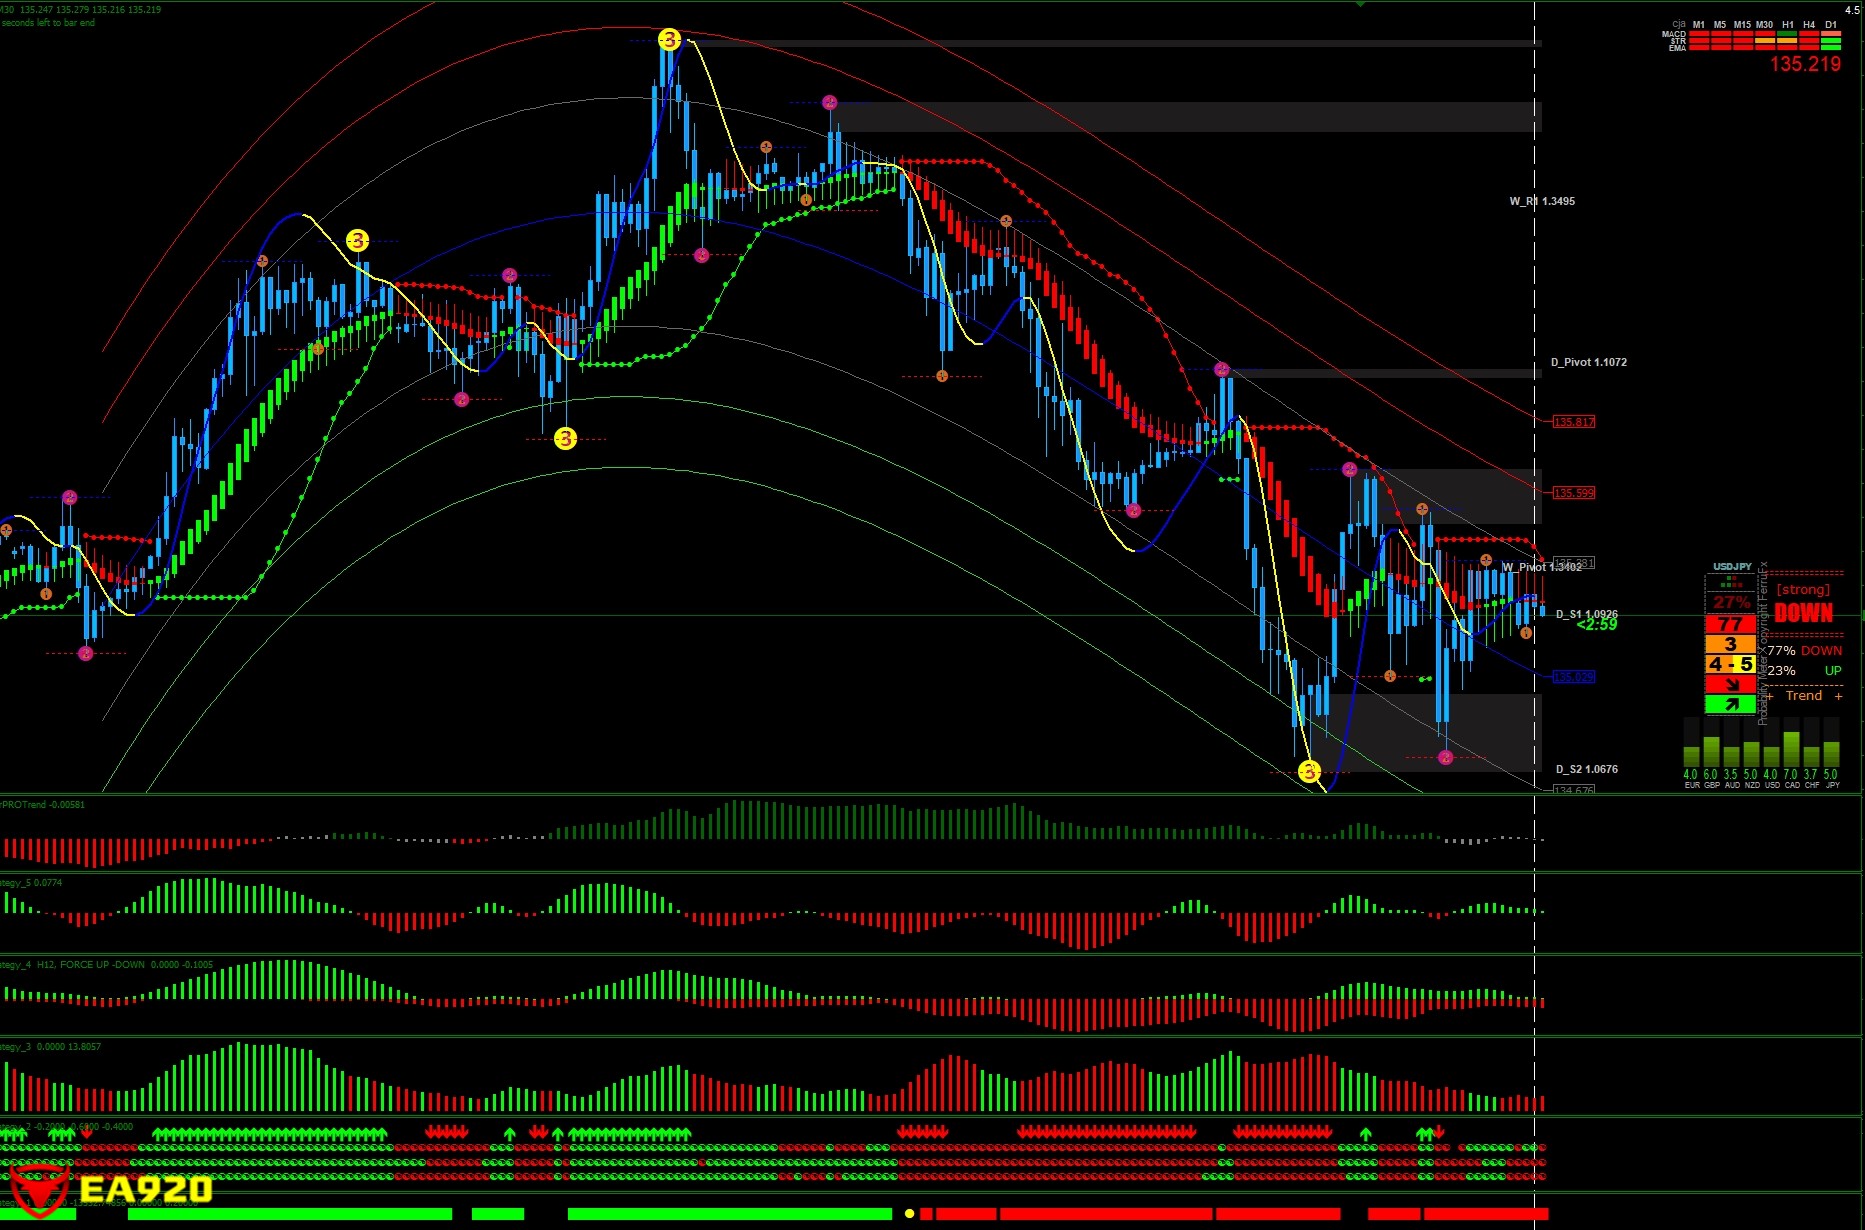Click the orange 3 box in probability meter
Screen dimensions: 1865x1230
tap(1730, 644)
